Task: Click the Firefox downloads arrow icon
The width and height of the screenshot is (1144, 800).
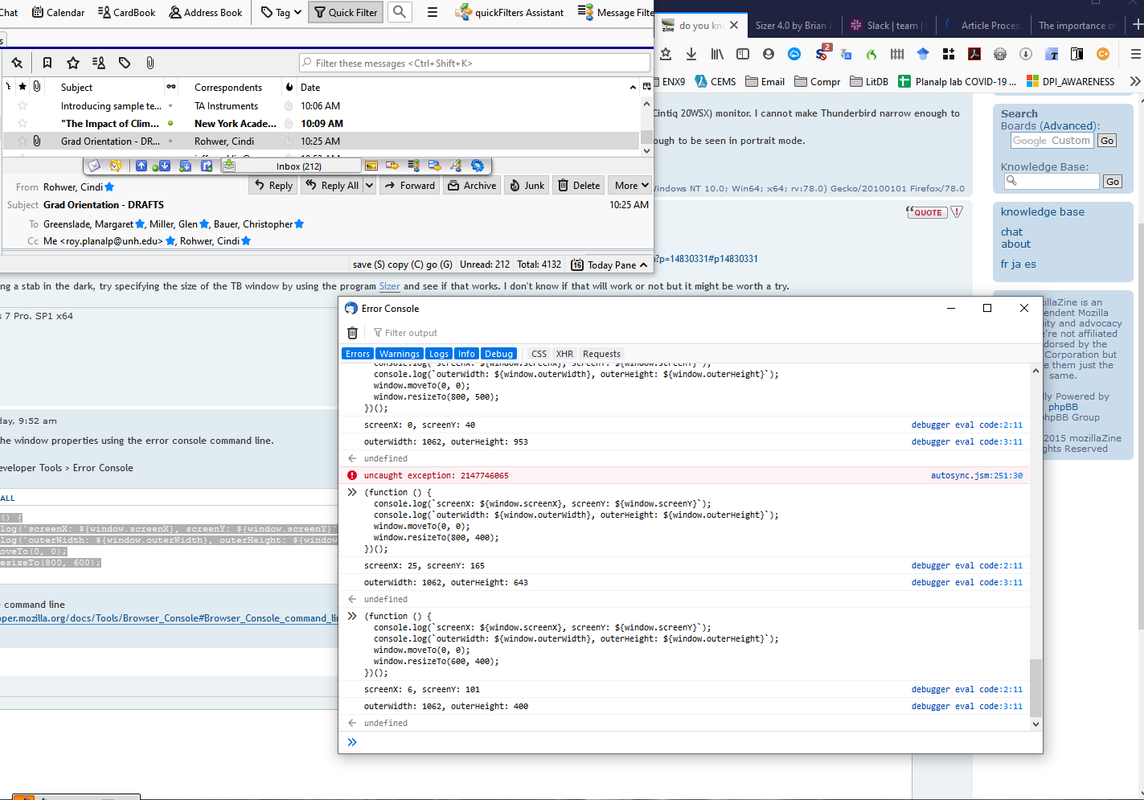Action: [x=691, y=54]
